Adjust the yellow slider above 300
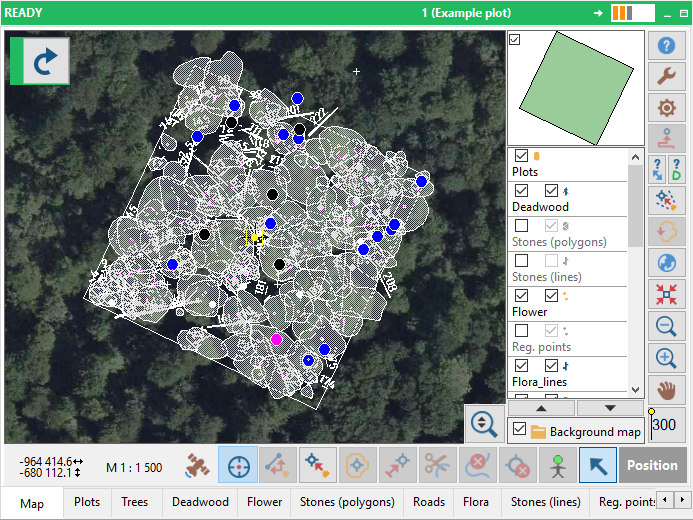 coord(652,411)
